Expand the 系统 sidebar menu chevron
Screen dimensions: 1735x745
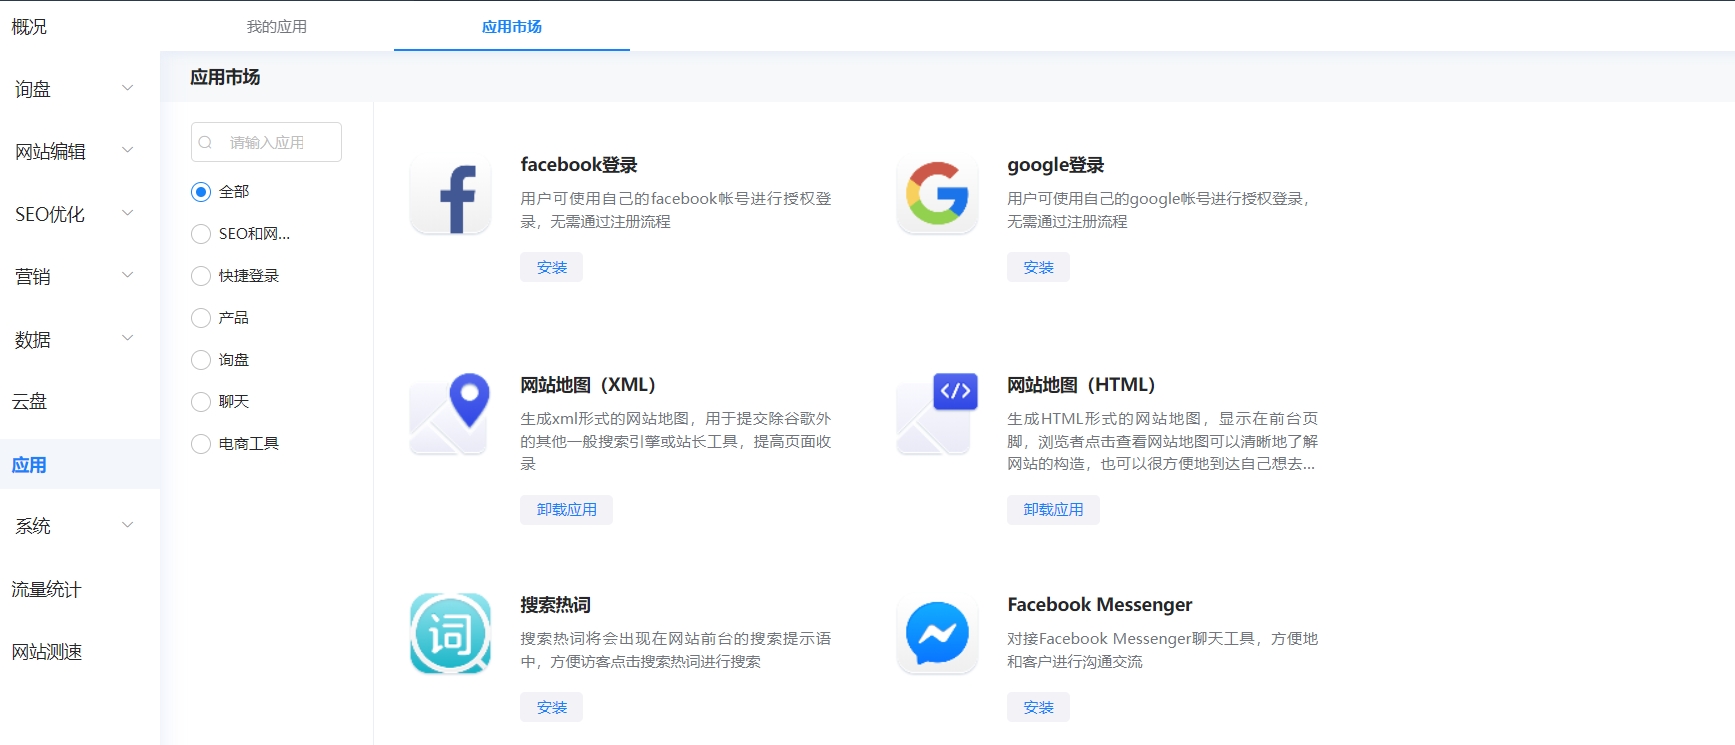tap(127, 525)
